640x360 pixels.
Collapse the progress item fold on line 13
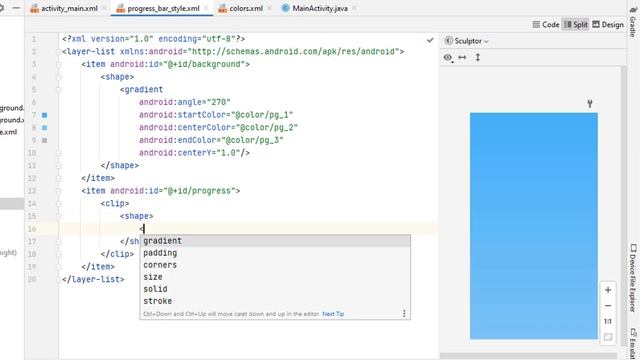coord(58,191)
